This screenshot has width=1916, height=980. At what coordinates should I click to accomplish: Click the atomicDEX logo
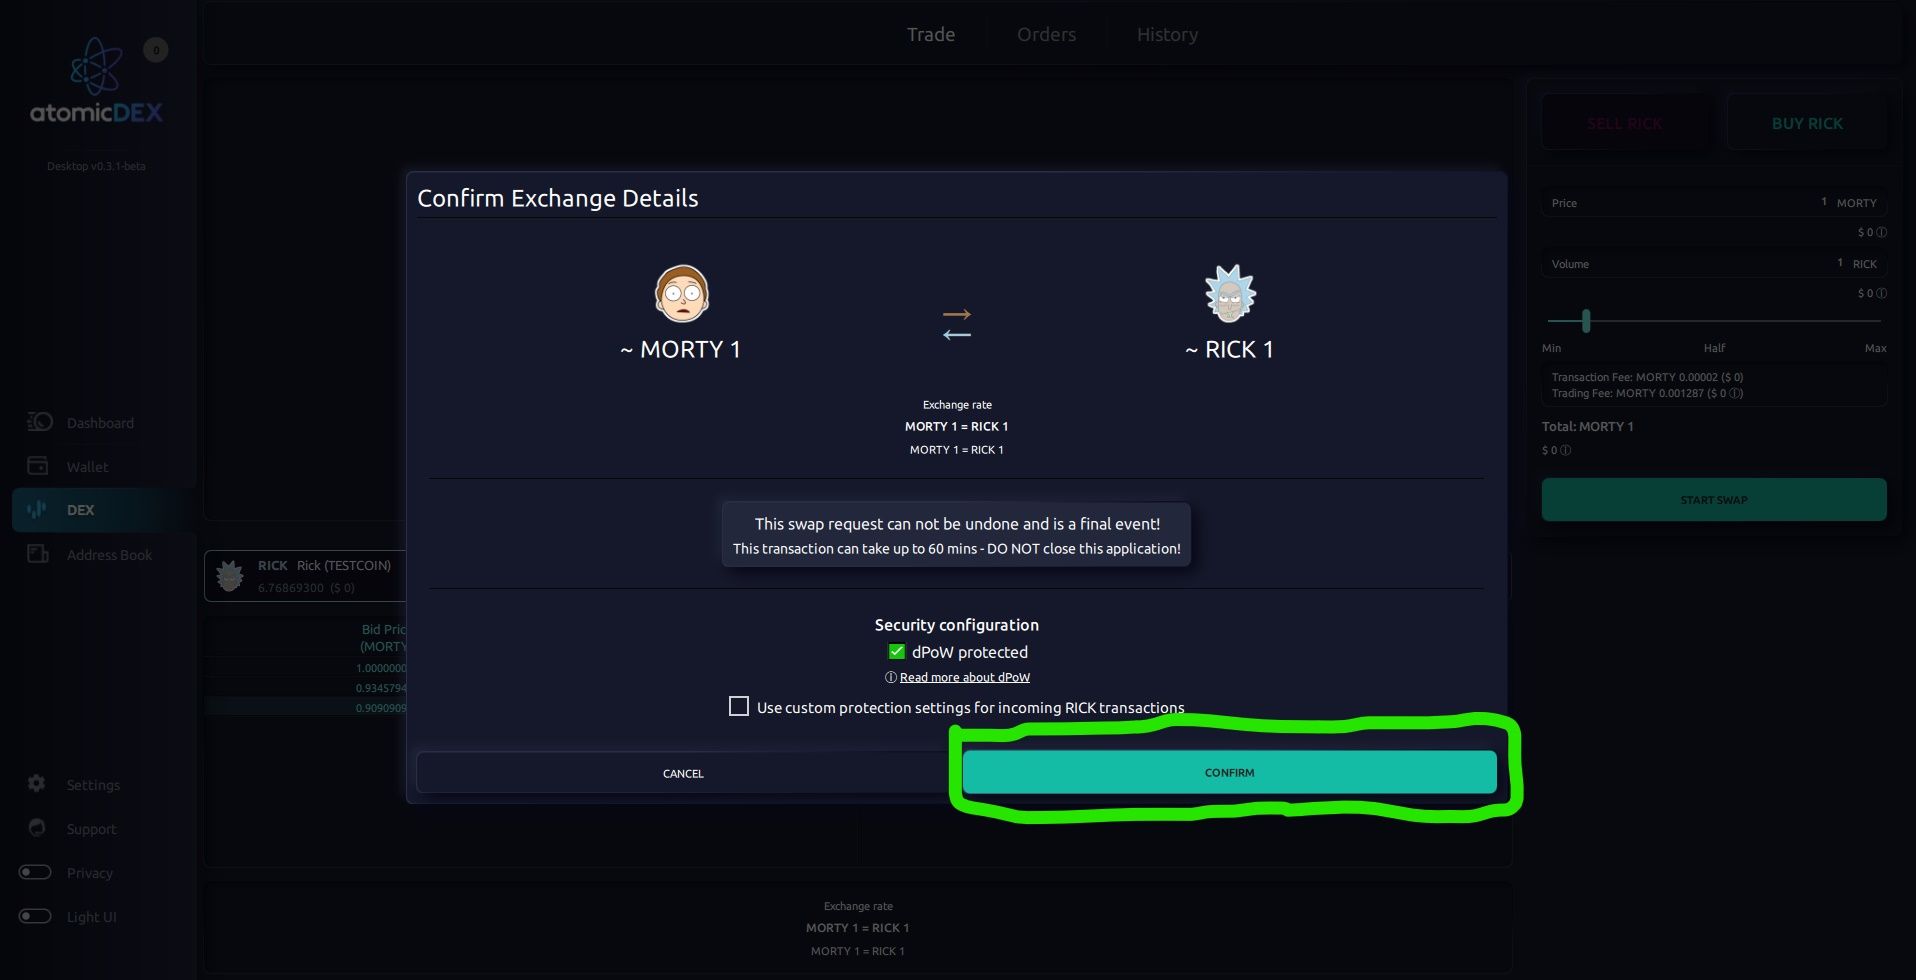(96, 81)
